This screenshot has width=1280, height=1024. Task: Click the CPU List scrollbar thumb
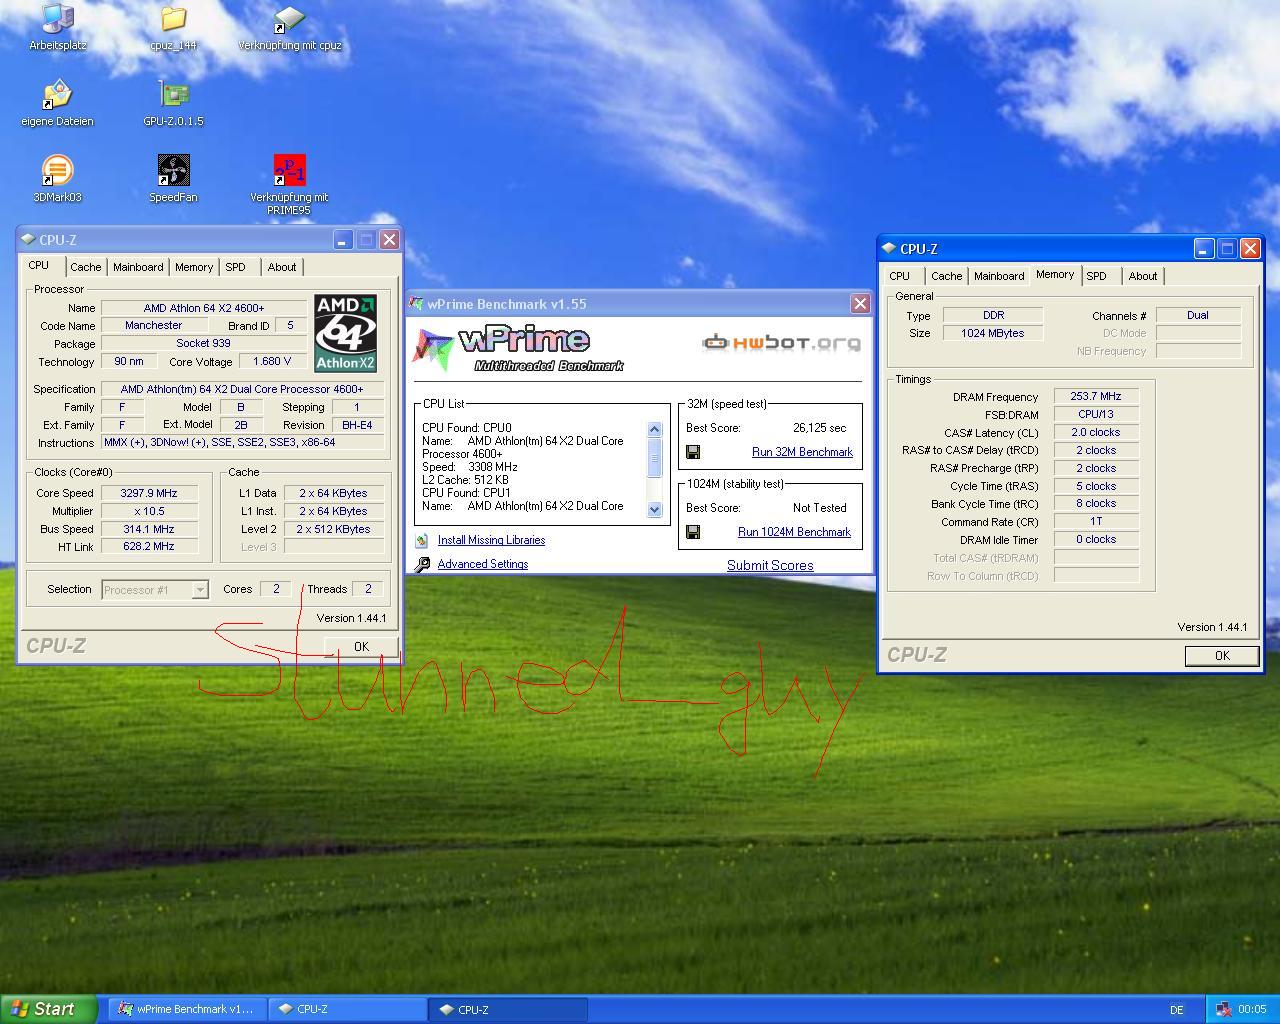click(x=655, y=458)
